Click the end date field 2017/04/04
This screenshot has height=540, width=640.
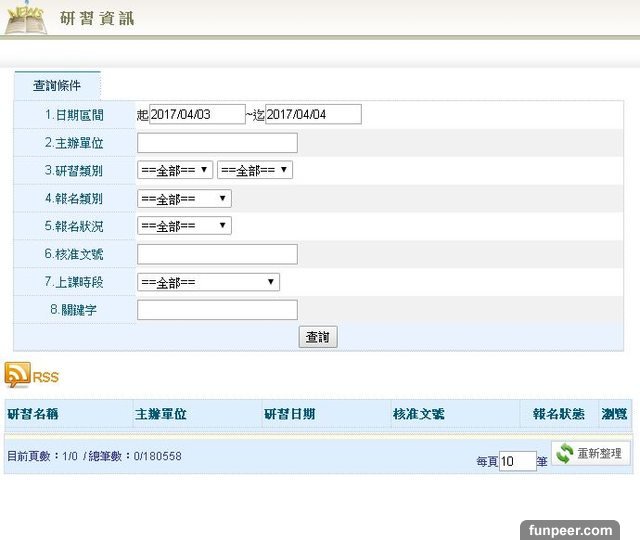(312, 115)
